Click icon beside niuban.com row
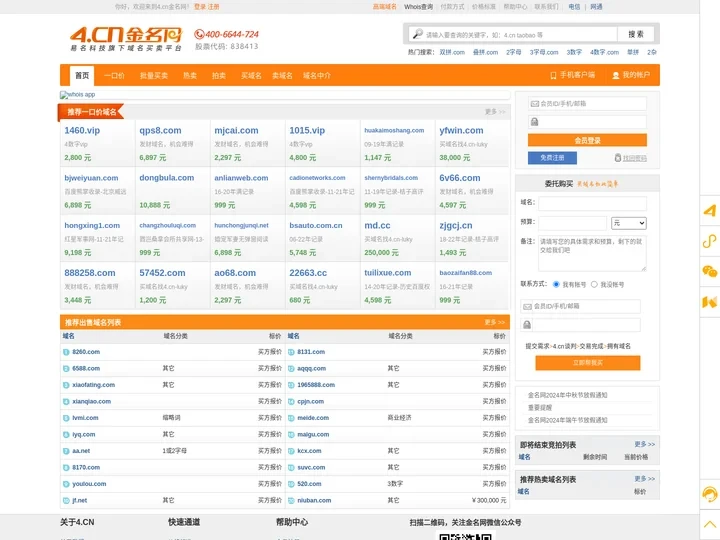The image size is (720, 540). 291,501
